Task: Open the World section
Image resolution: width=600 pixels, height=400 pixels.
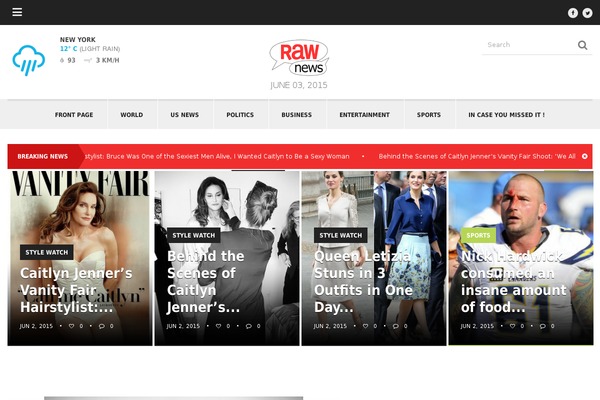Action: coord(132,115)
